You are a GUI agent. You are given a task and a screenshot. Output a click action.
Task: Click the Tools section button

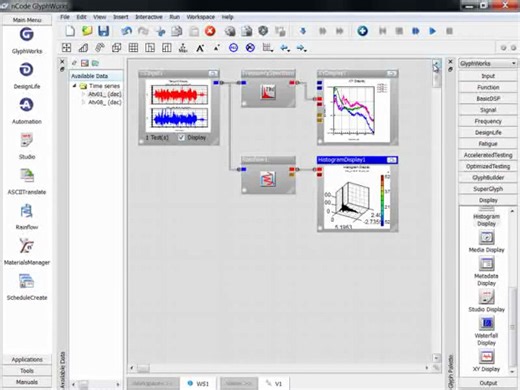pyautogui.click(x=27, y=371)
